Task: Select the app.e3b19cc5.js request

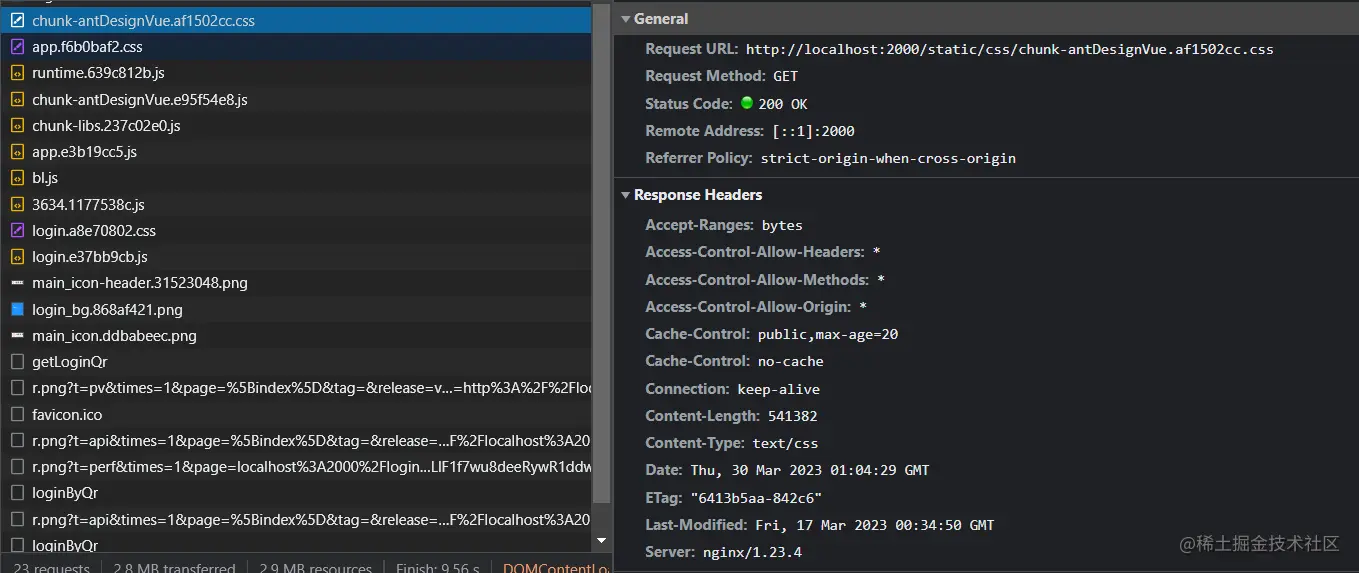Action: [84, 152]
